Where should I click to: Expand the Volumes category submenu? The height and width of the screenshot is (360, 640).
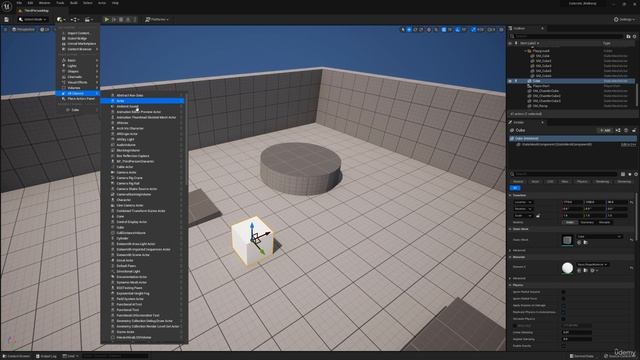click(79, 88)
